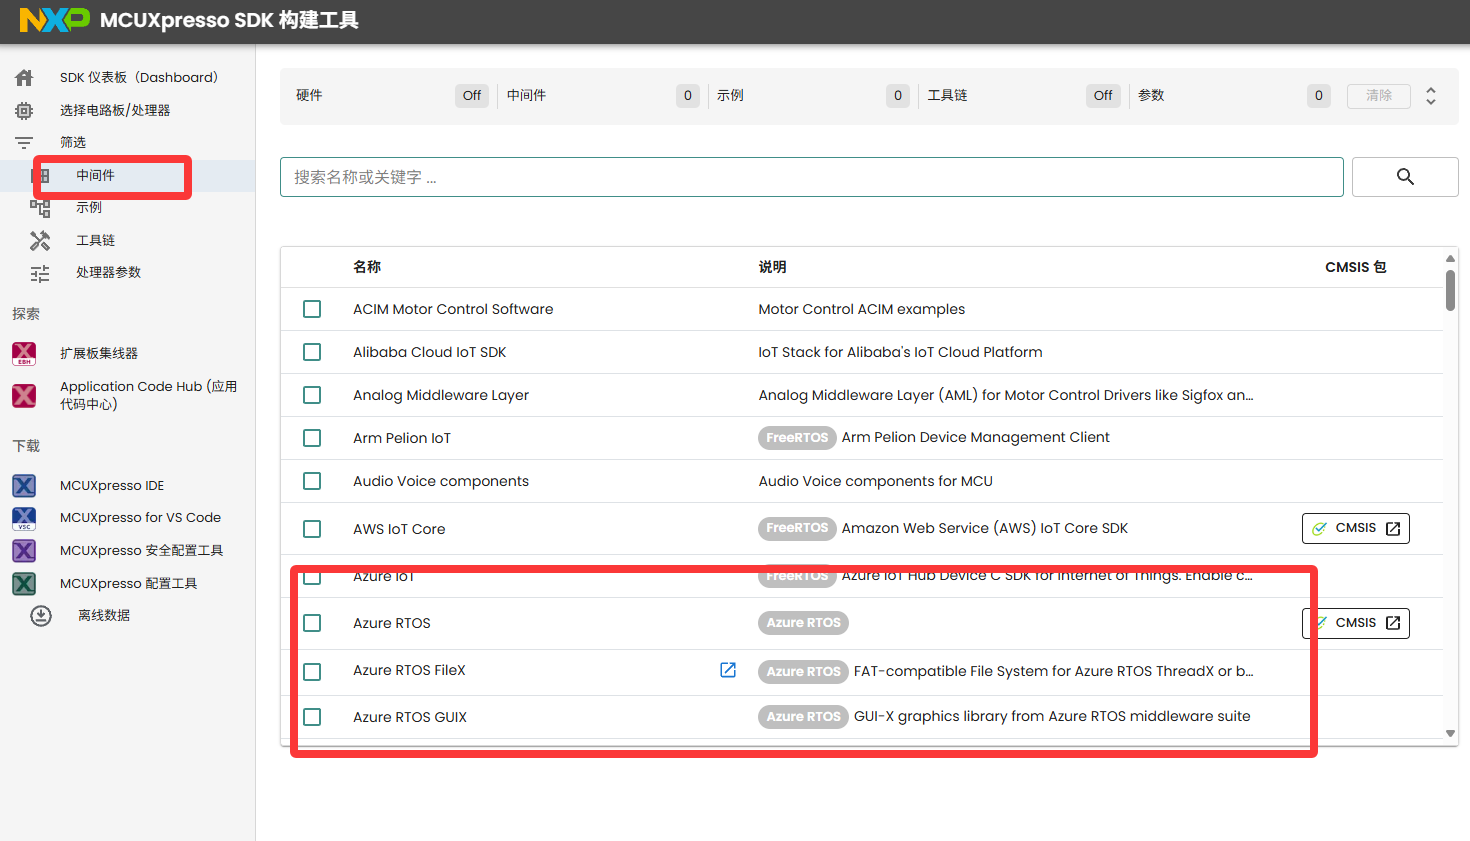Click the magnifier search button
This screenshot has width=1470, height=841.
[x=1405, y=177]
